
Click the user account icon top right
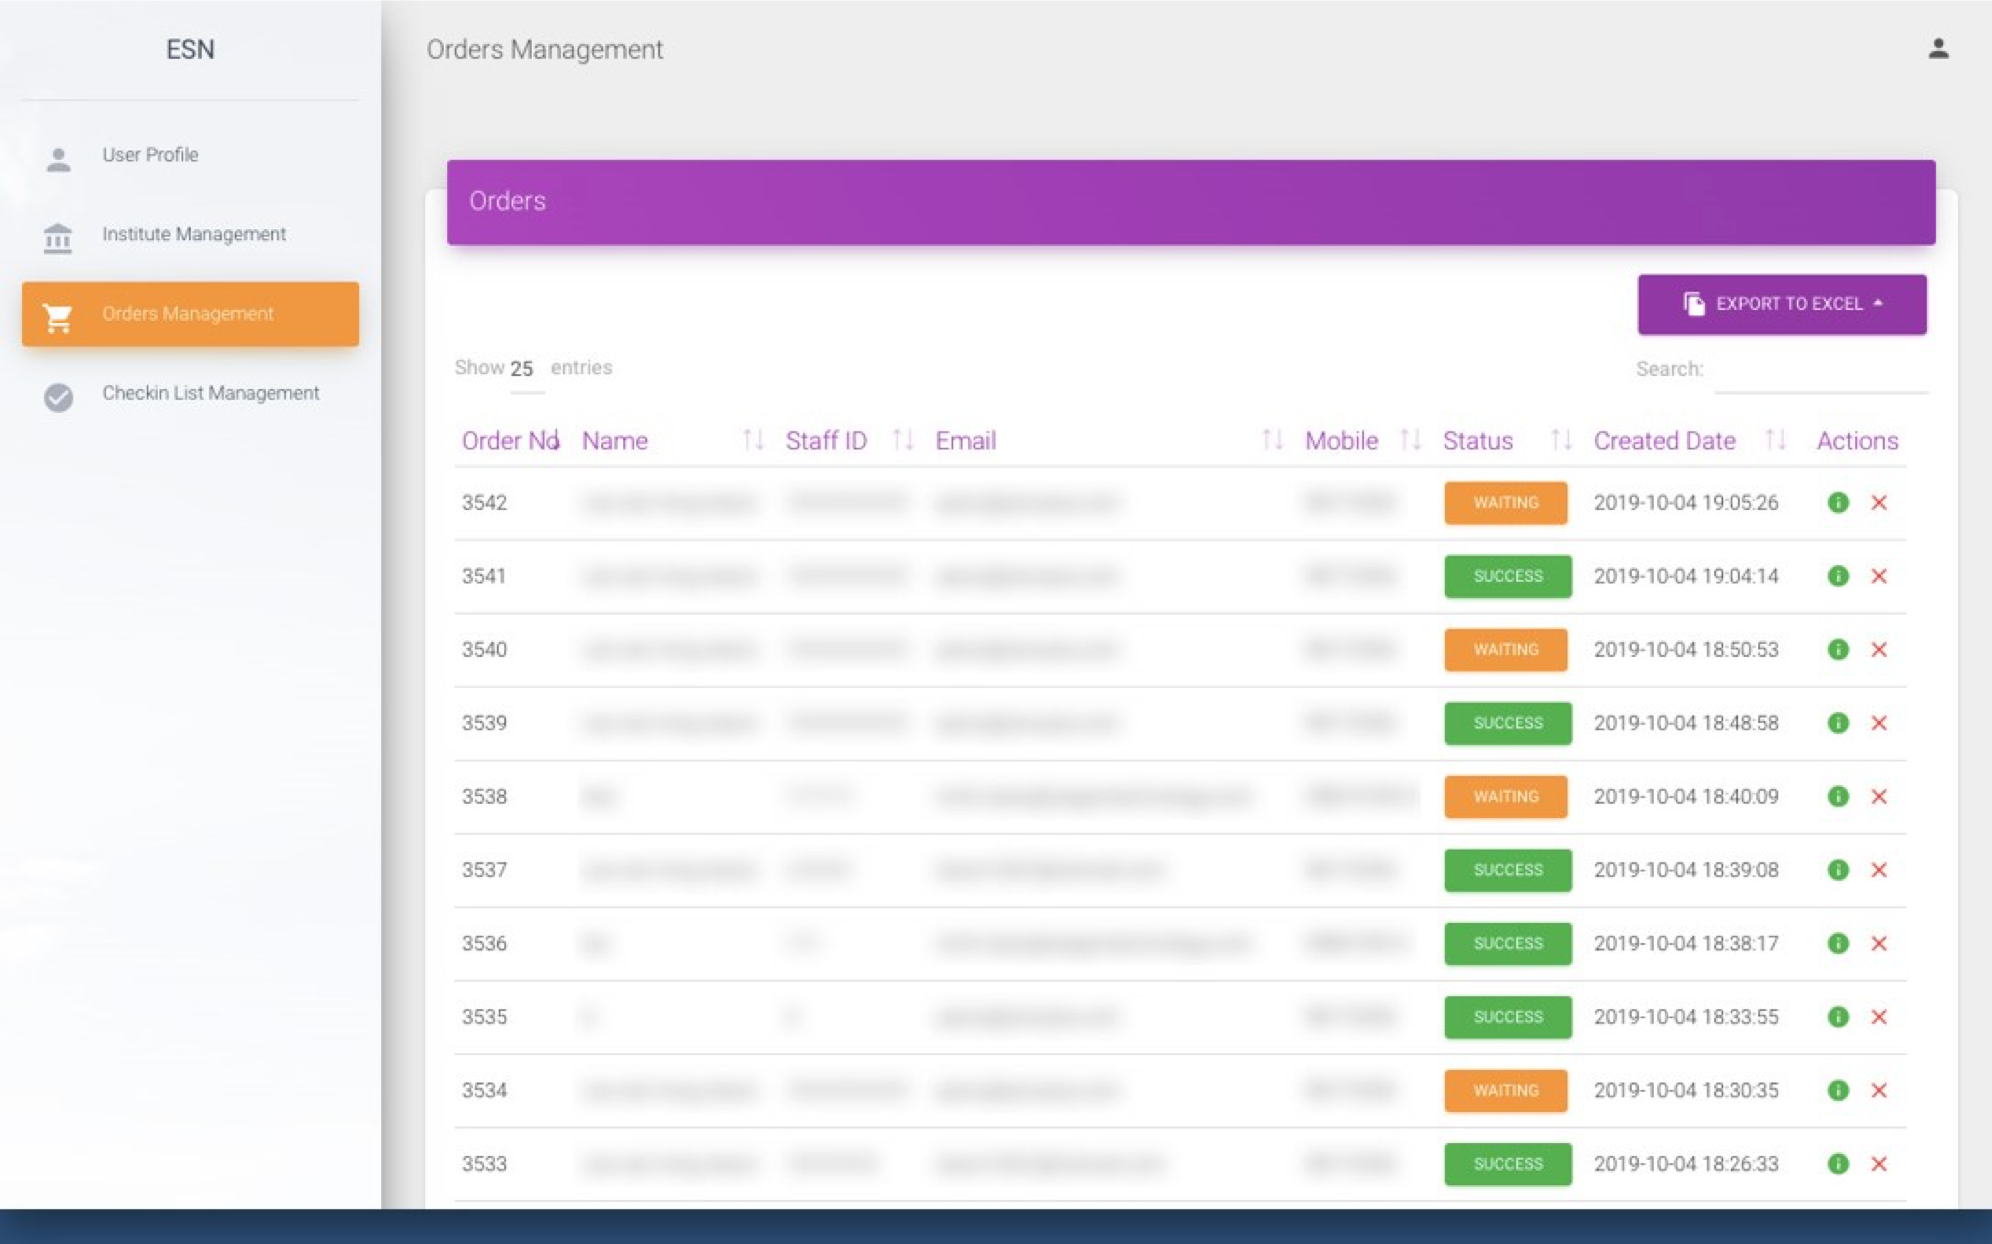click(1938, 48)
